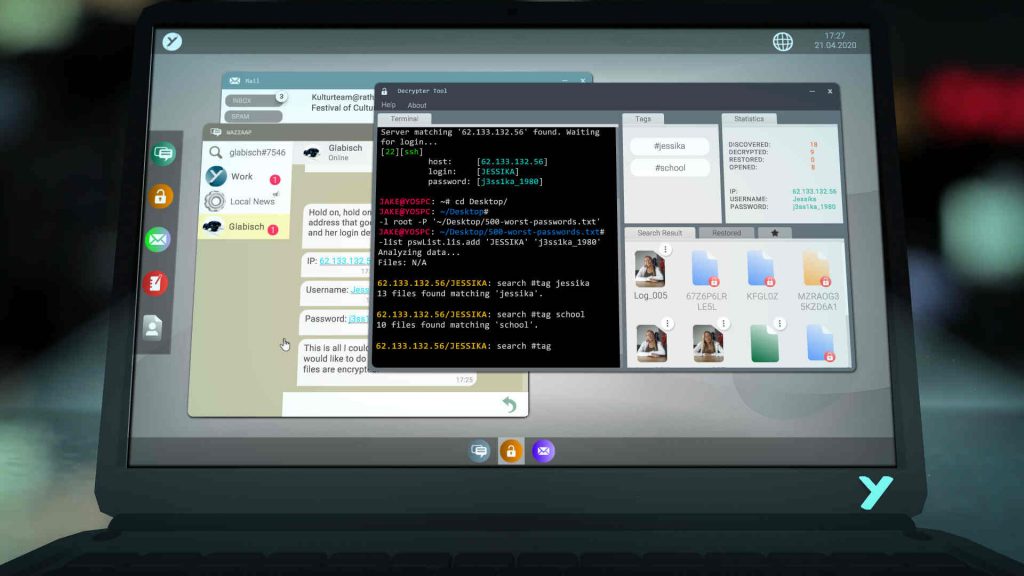1024x576 pixels.
Task: Open the purple app icon in taskbar
Action: (544, 451)
